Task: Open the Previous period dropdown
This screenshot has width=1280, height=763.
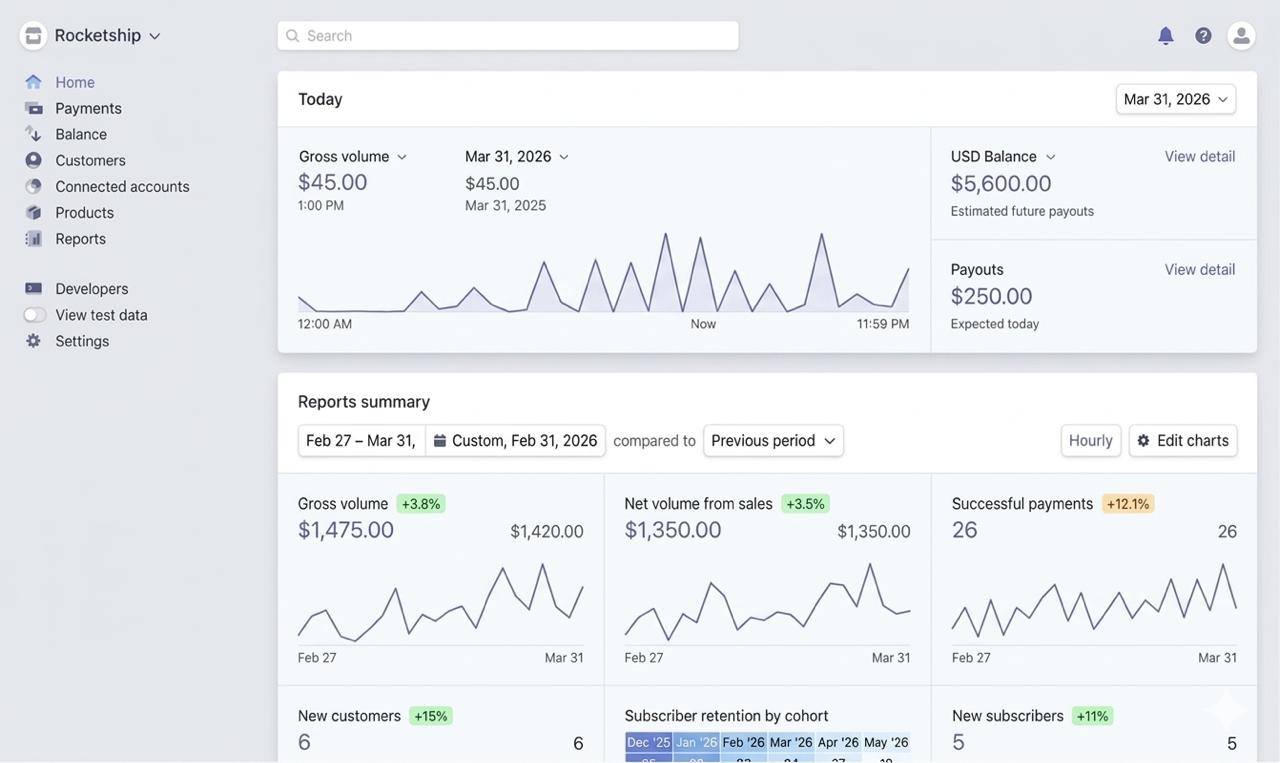Action: (773, 441)
